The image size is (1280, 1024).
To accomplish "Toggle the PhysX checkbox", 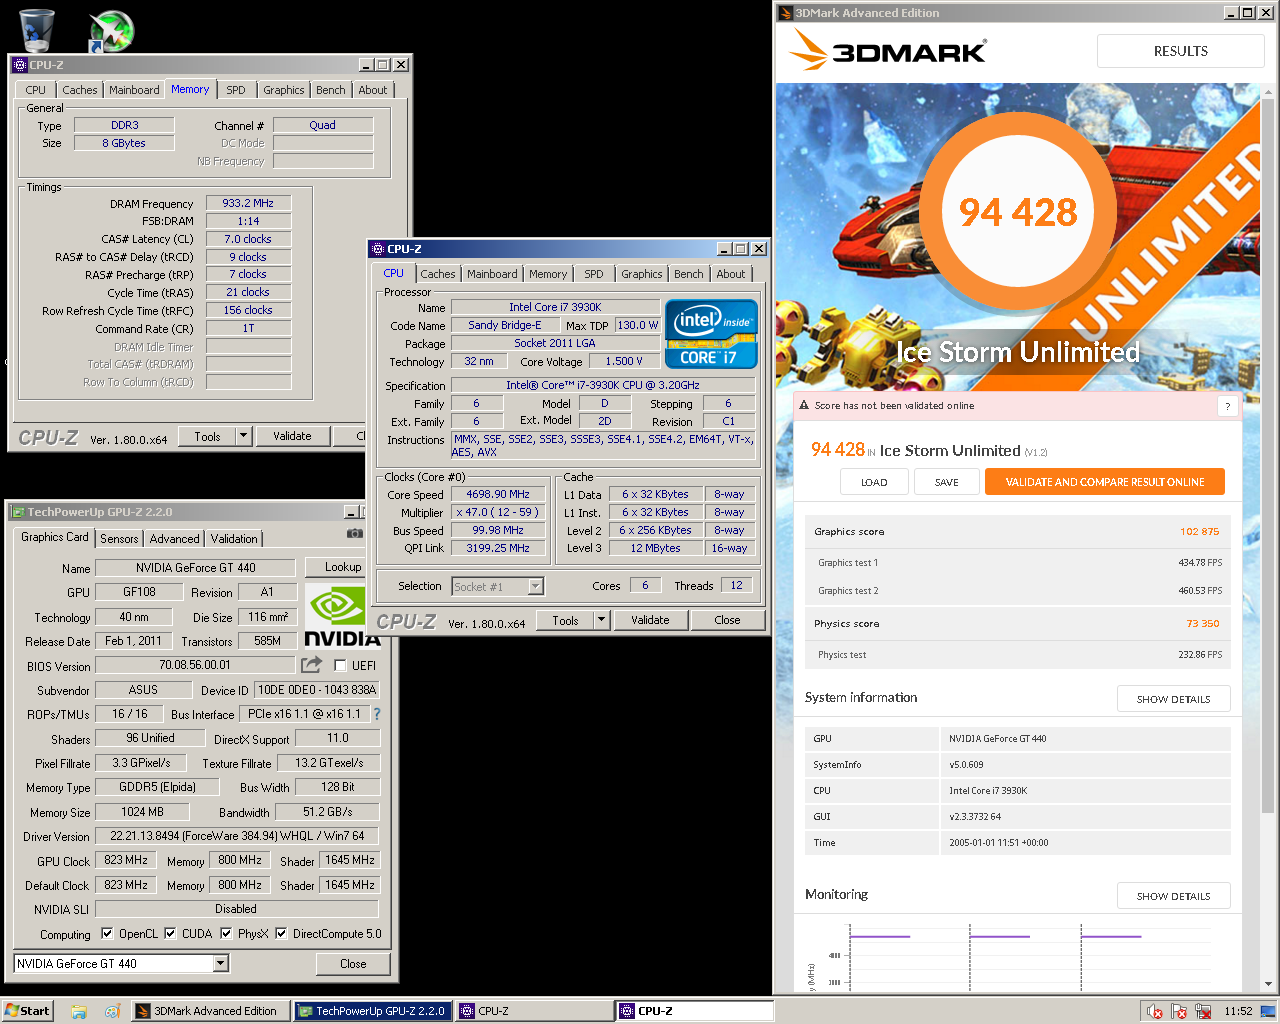I will point(226,934).
